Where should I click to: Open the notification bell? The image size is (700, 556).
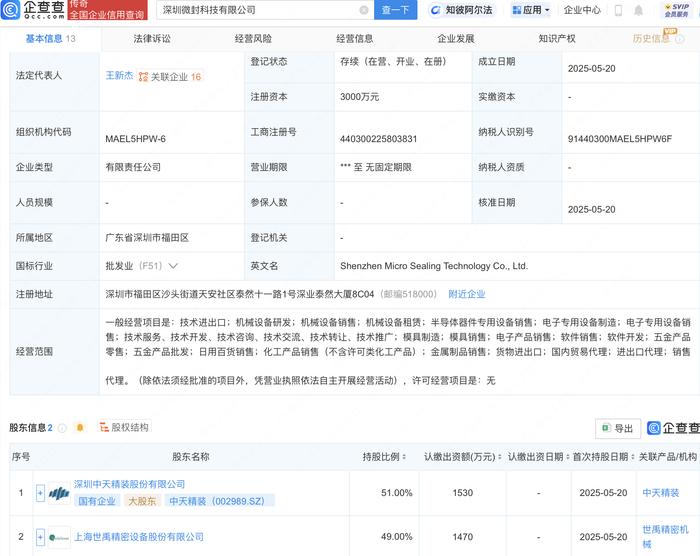[x=638, y=10]
